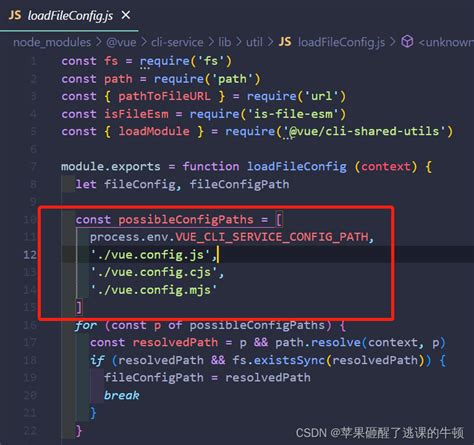
Task: Click the break statement in the loop
Action: tap(121, 395)
